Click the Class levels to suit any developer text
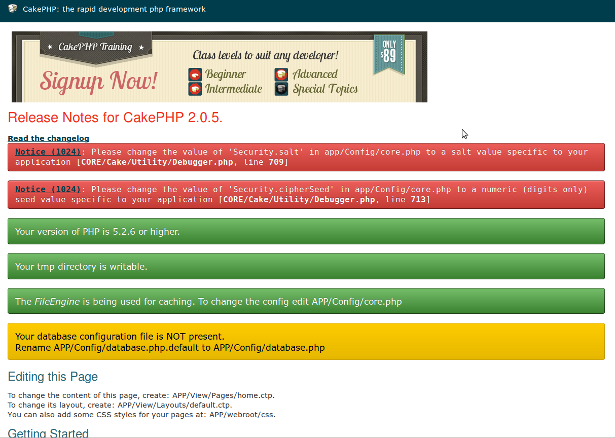This screenshot has height=438, width=615. pyautogui.click(x=264, y=54)
